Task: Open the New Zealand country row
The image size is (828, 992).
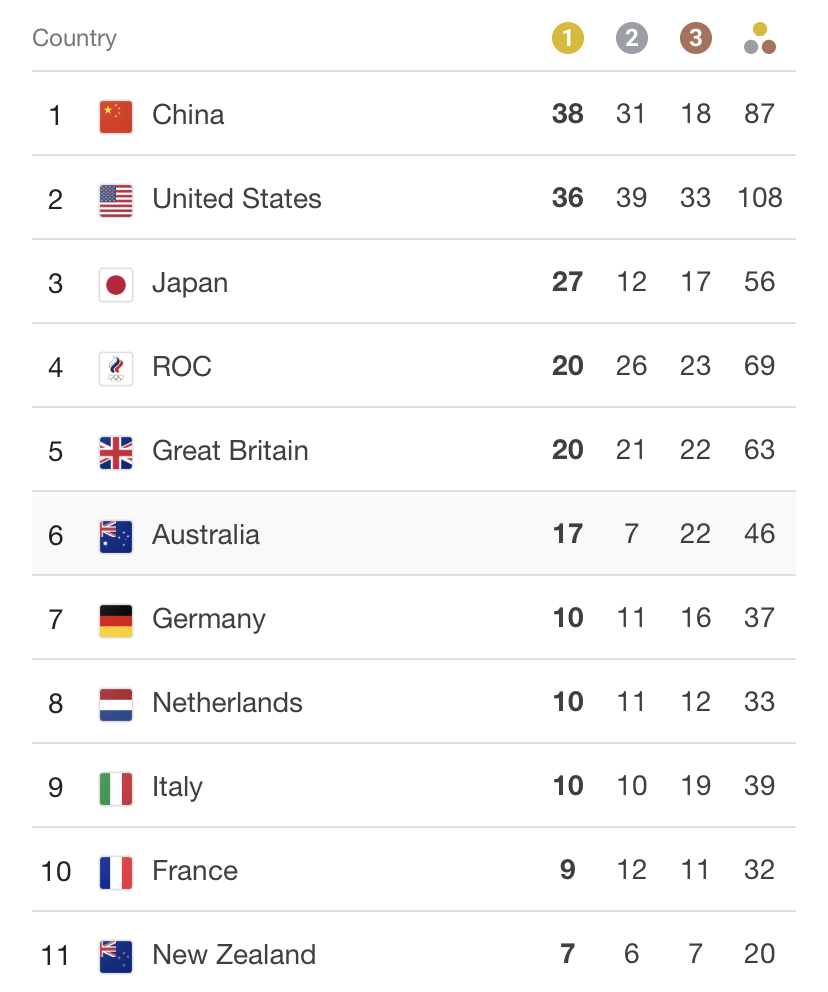Action: point(414,954)
